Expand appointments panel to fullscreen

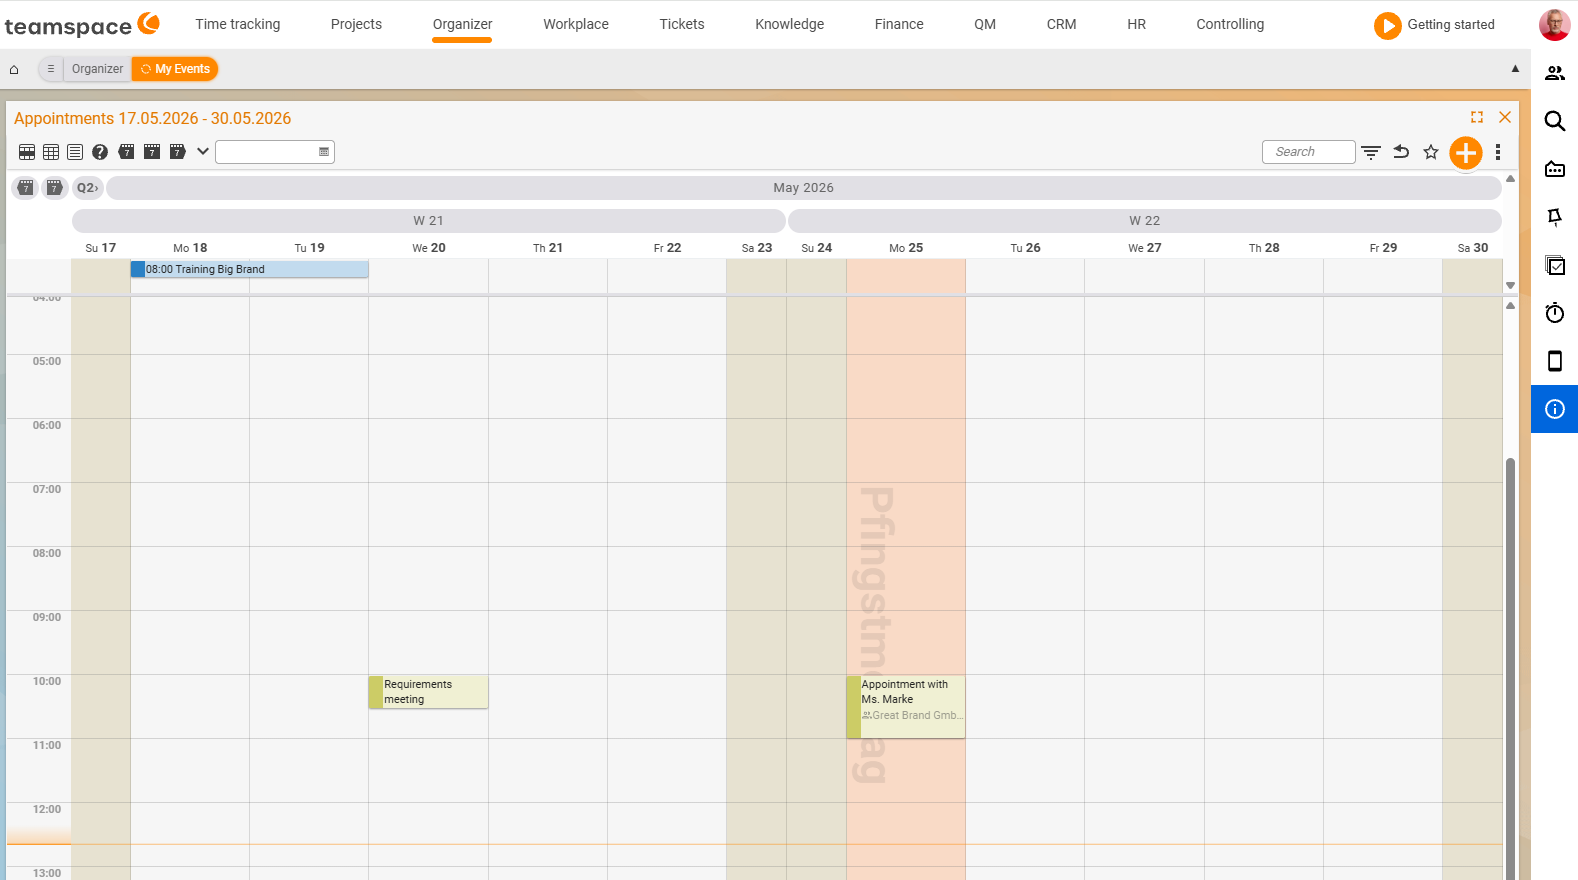(1477, 117)
